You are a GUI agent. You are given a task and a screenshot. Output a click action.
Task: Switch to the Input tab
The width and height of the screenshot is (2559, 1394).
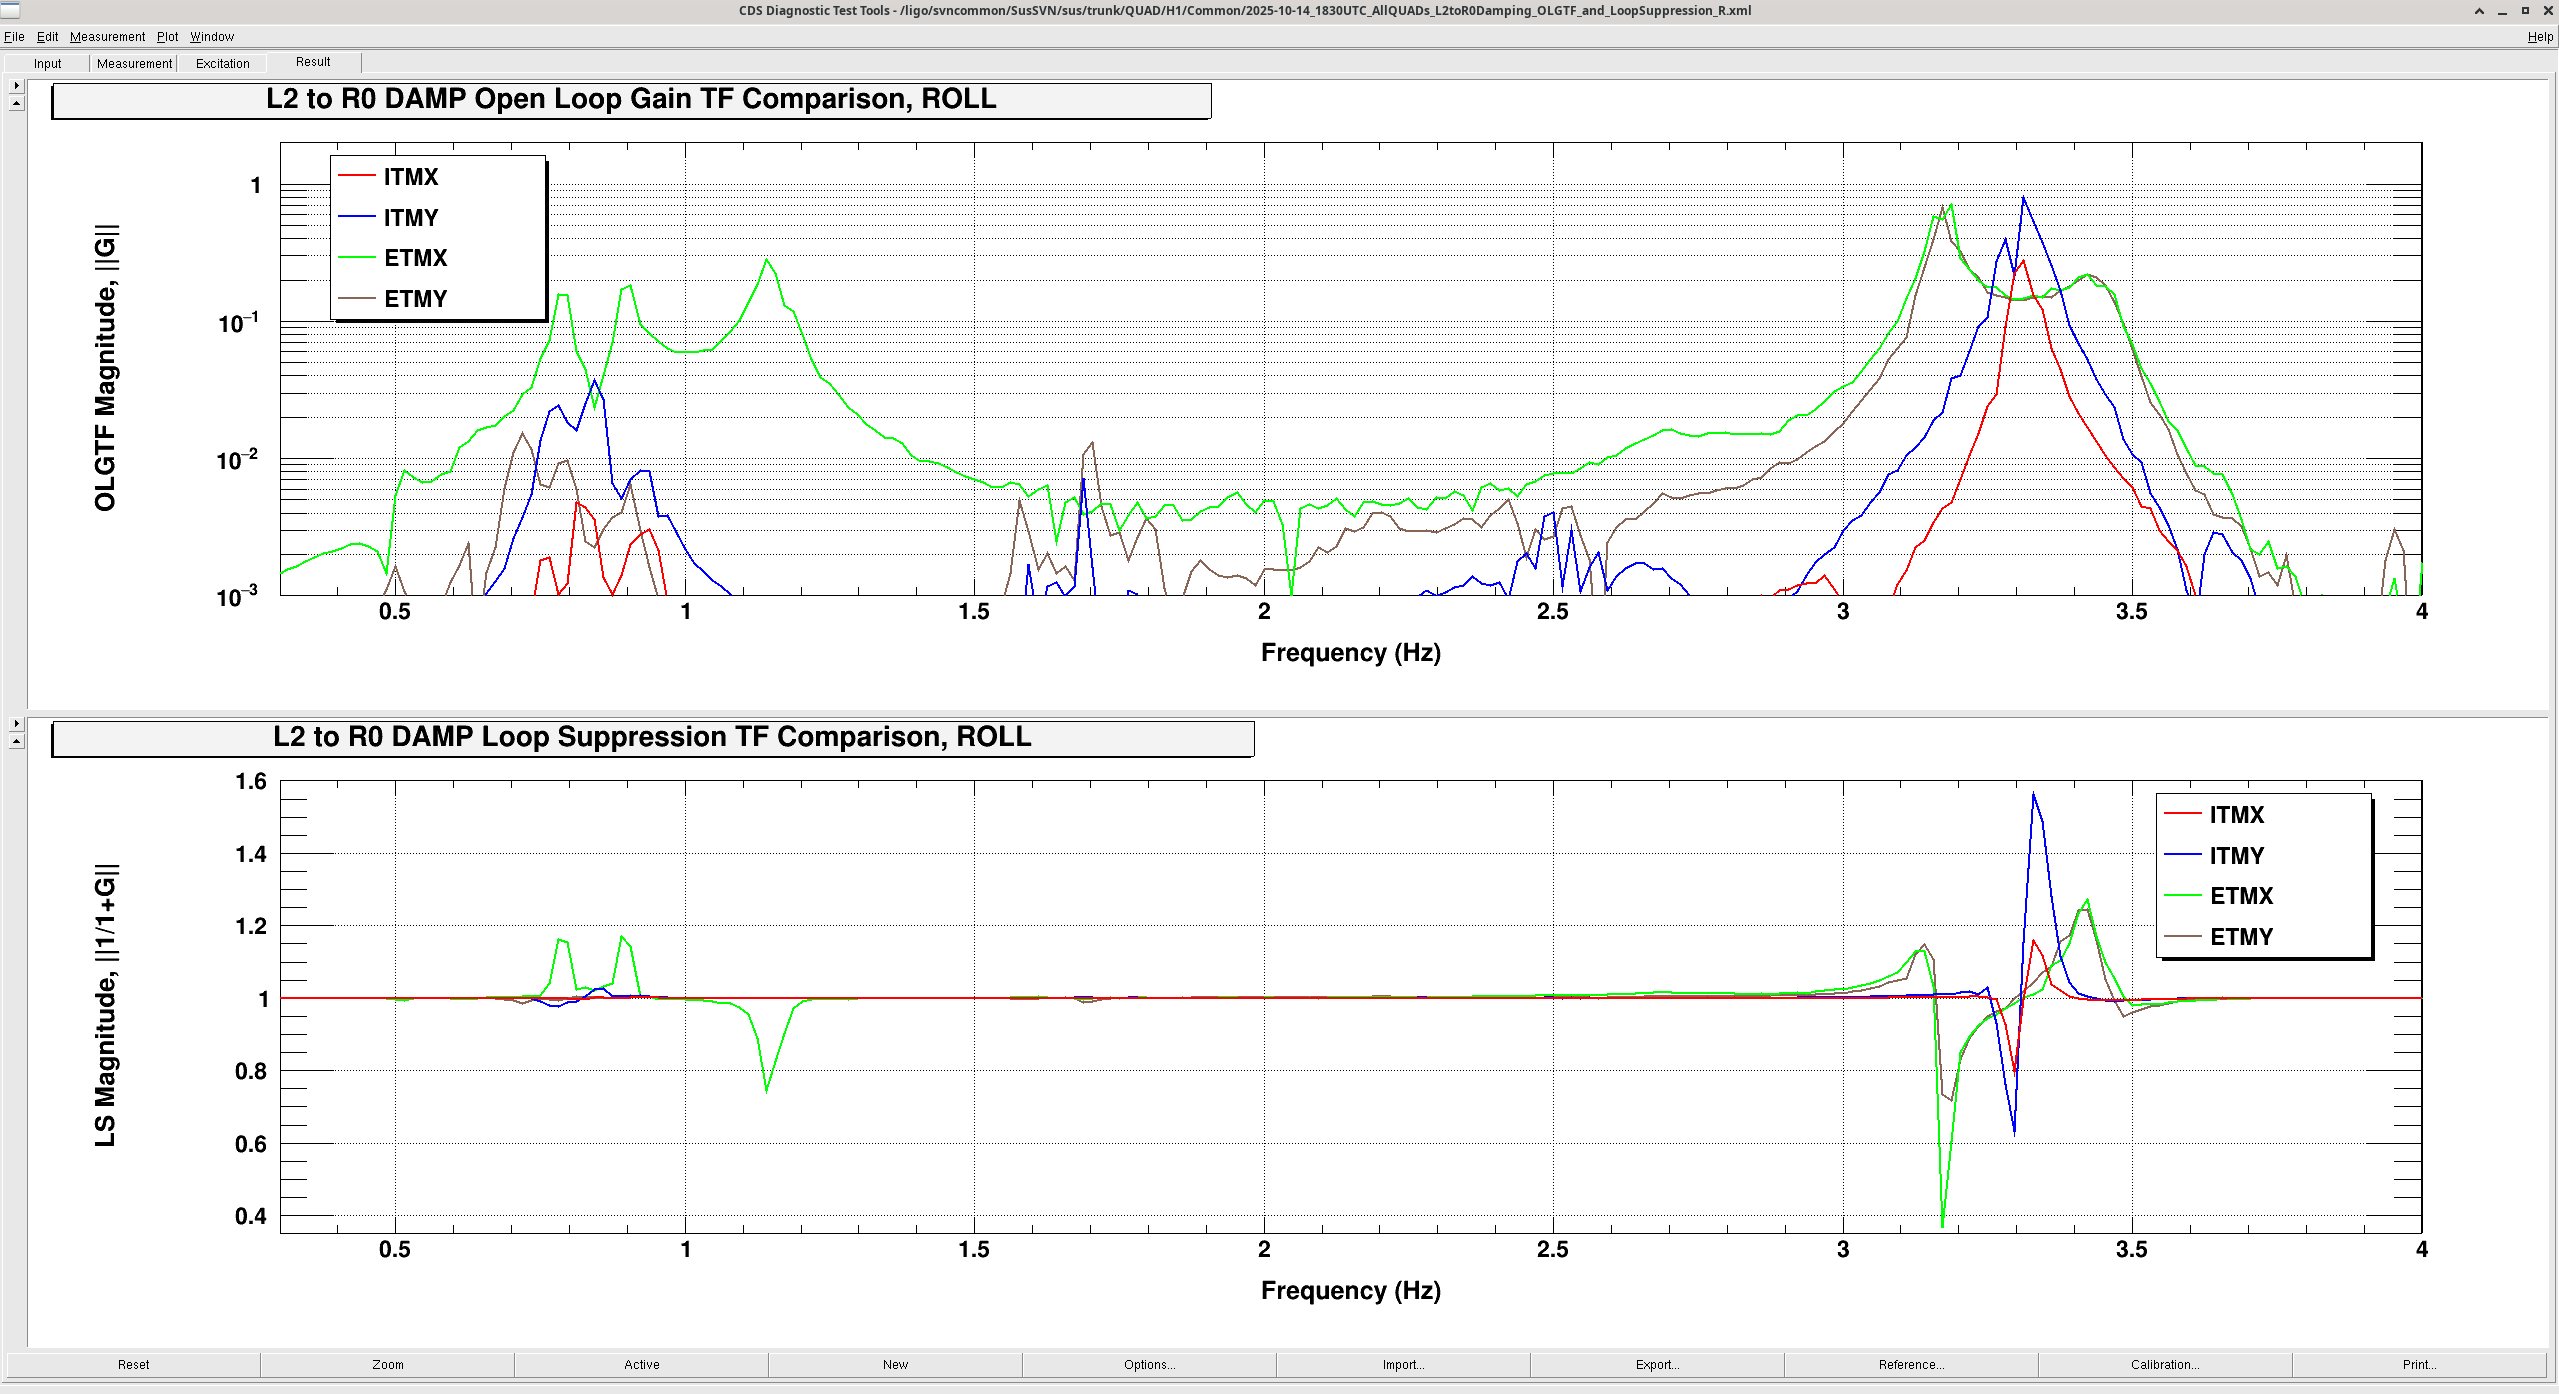coord(47,63)
